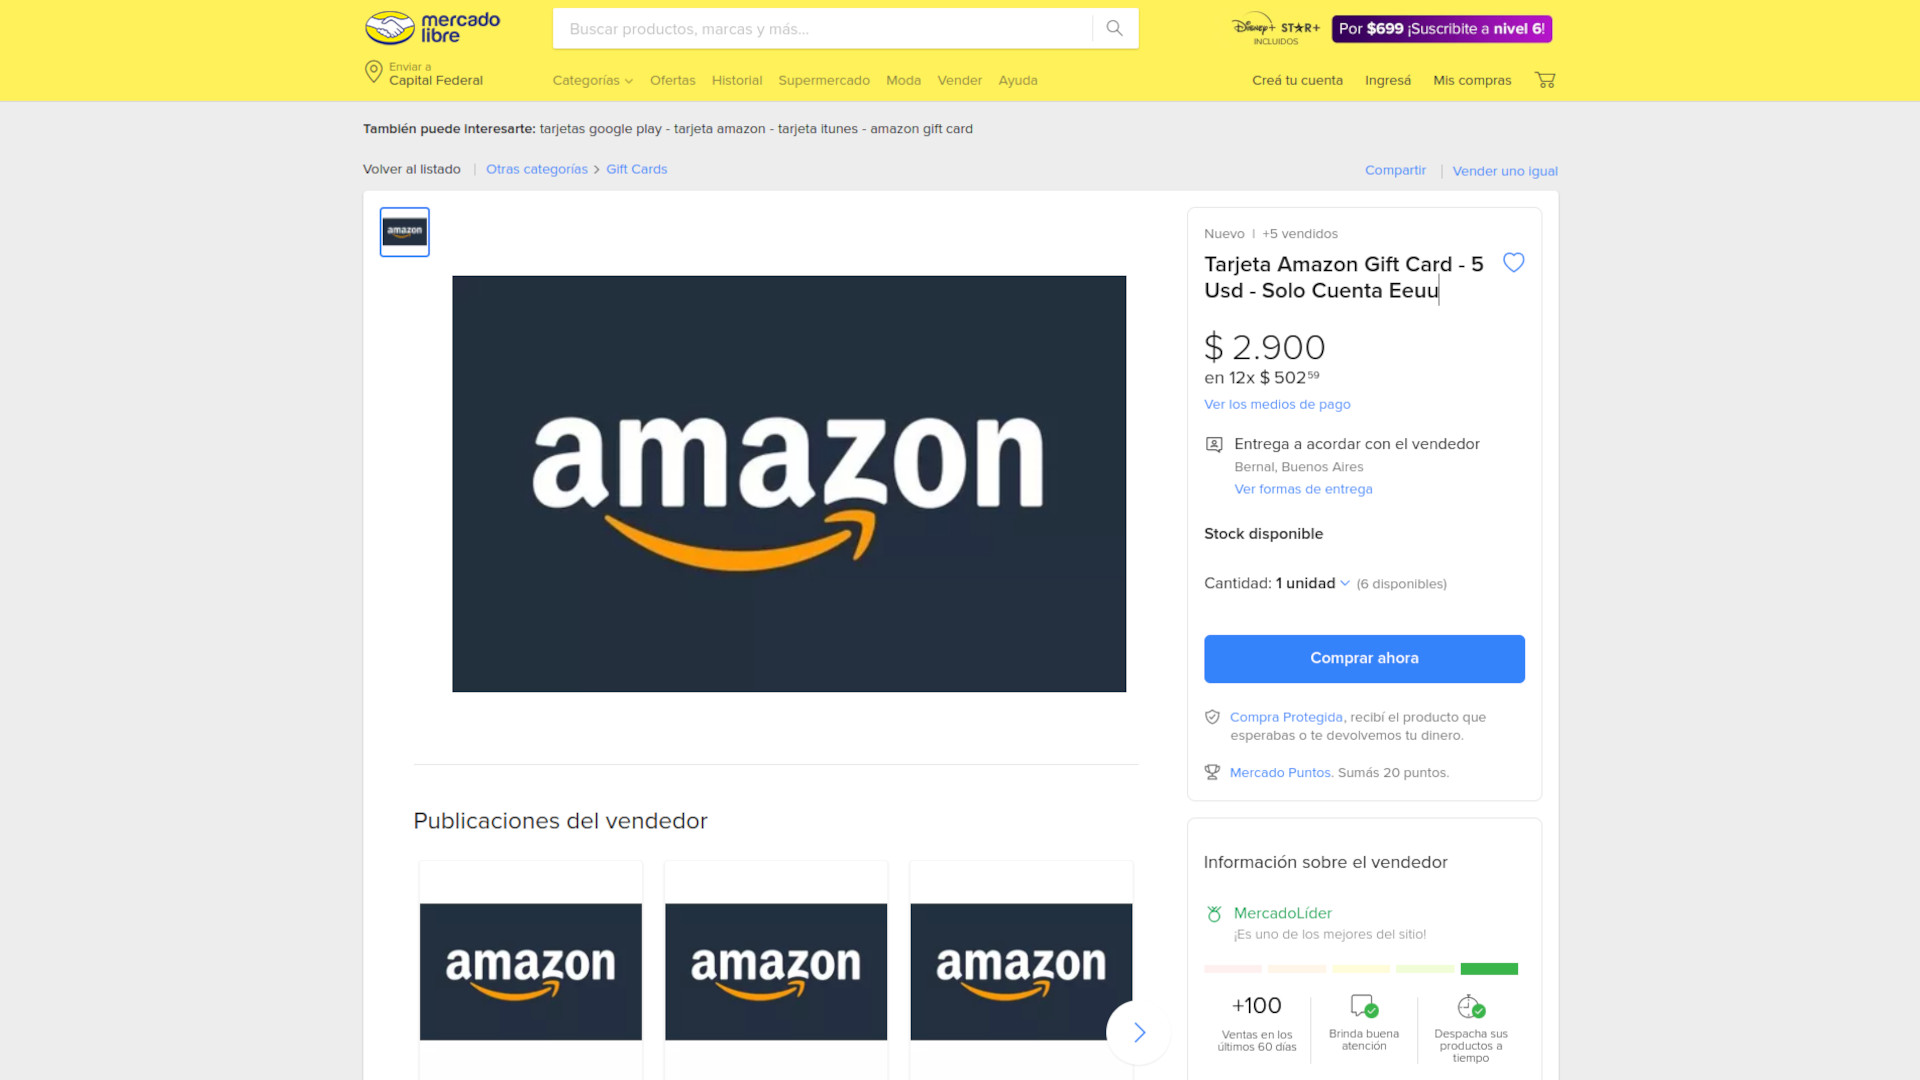Viewport: 1920px width, 1080px height.
Task: Open the Ofertas menu item
Action: click(x=672, y=80)
